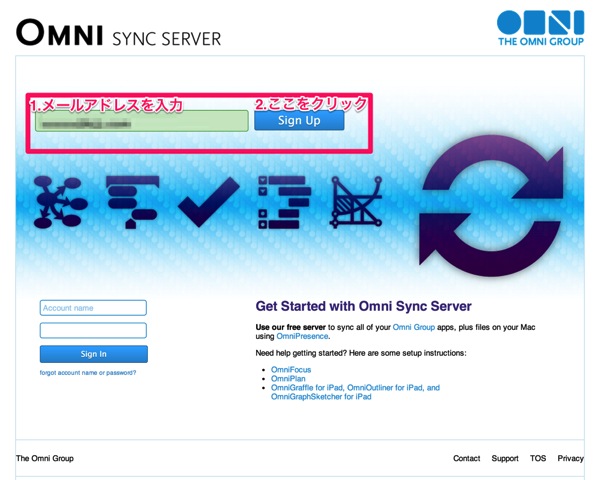Click the 'Use our free server' bold text
This screenshot has width=600, height=480.
tap(290, 327)
